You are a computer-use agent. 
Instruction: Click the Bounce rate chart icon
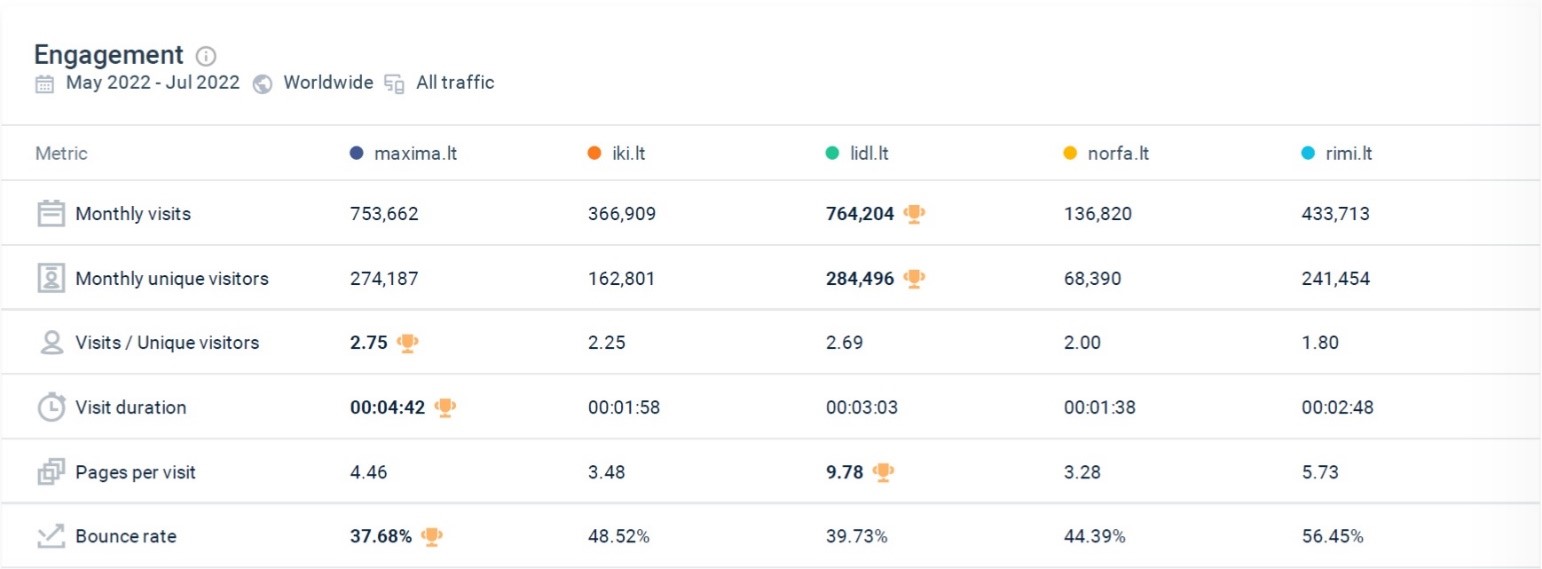(x=51, y=536)
